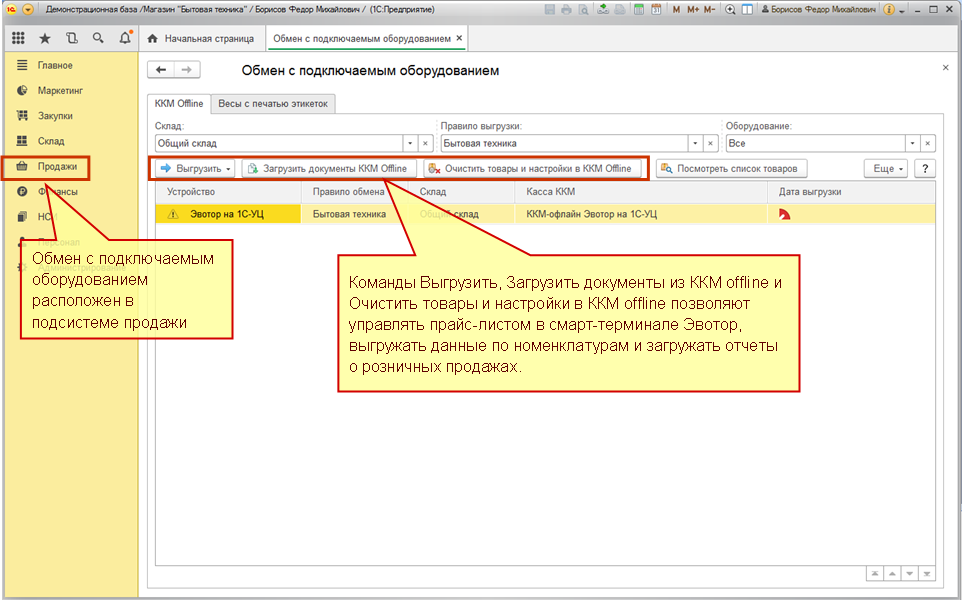Open search with the magnifier icon
The width and height of the screenshot is (963, 601).
coord(98,38)
